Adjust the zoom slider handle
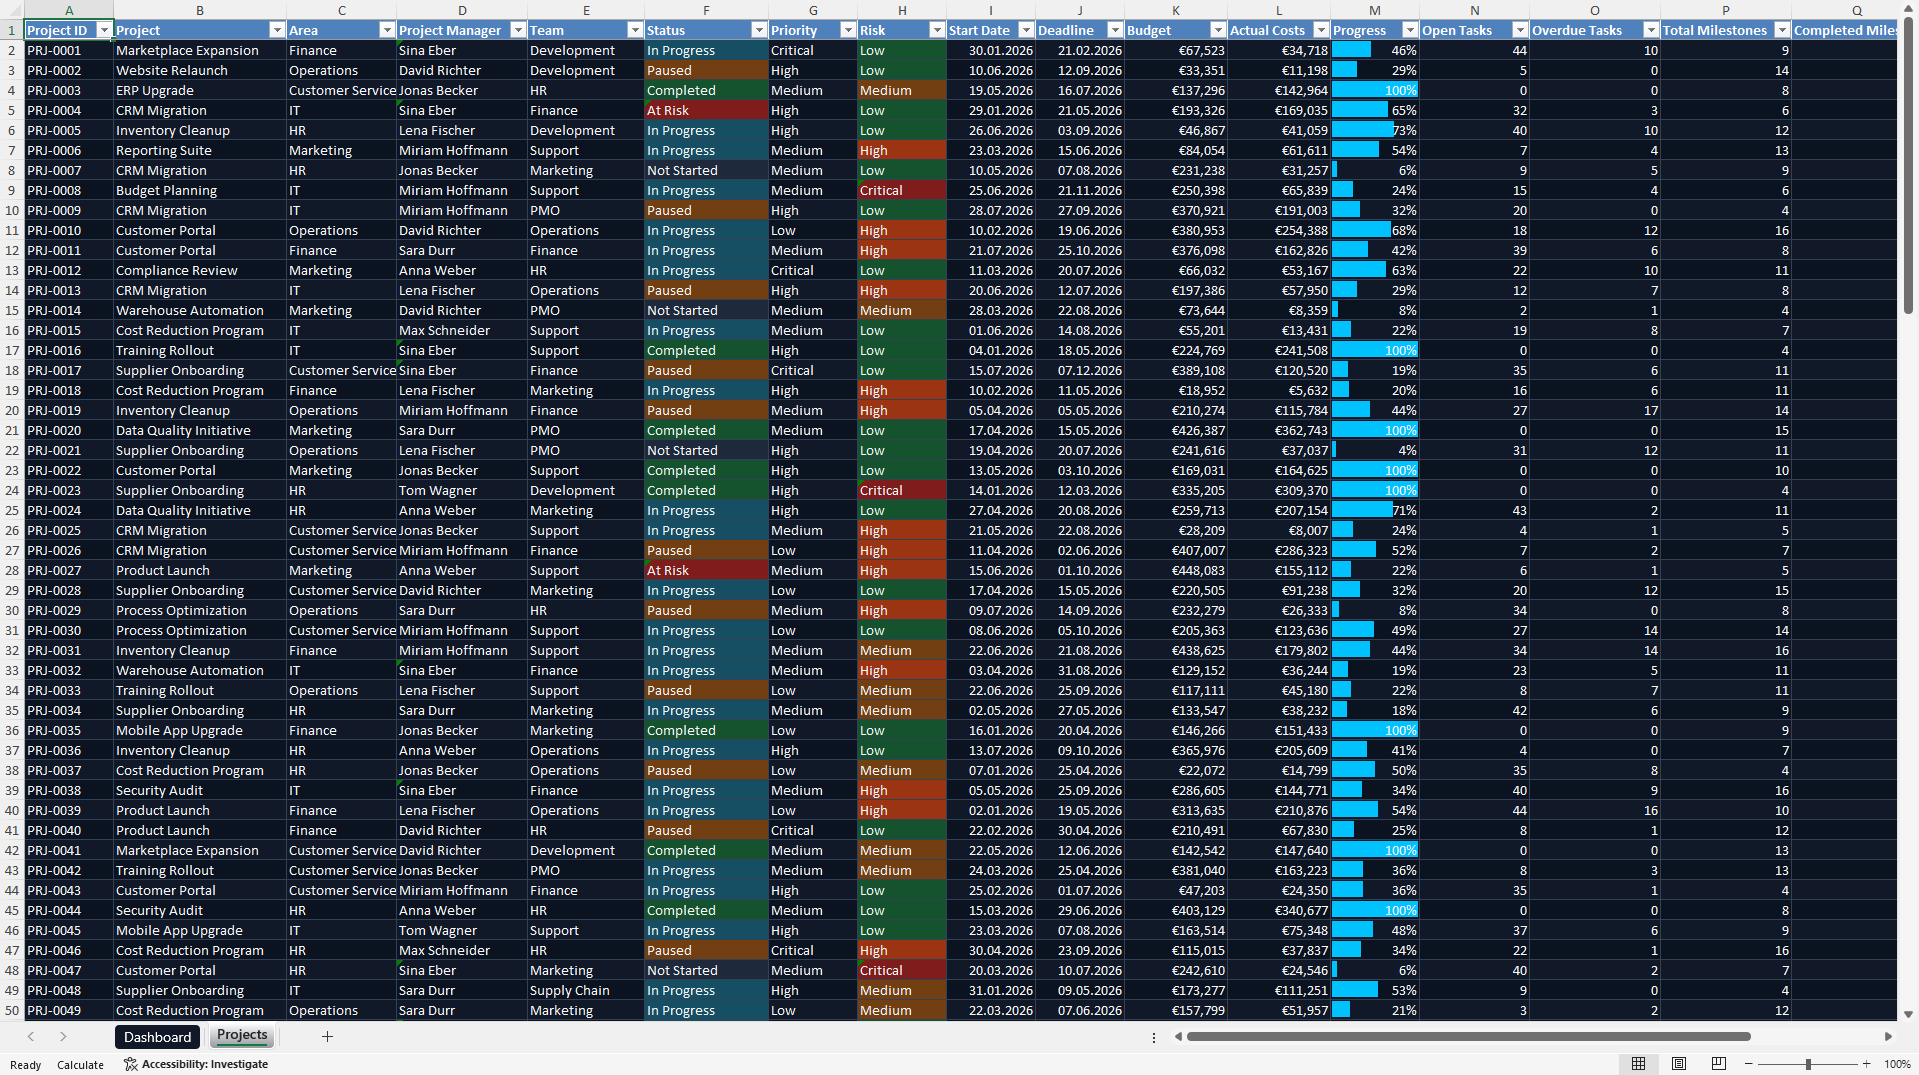The image size is (1919, 1075). tap(1808, 1064)
